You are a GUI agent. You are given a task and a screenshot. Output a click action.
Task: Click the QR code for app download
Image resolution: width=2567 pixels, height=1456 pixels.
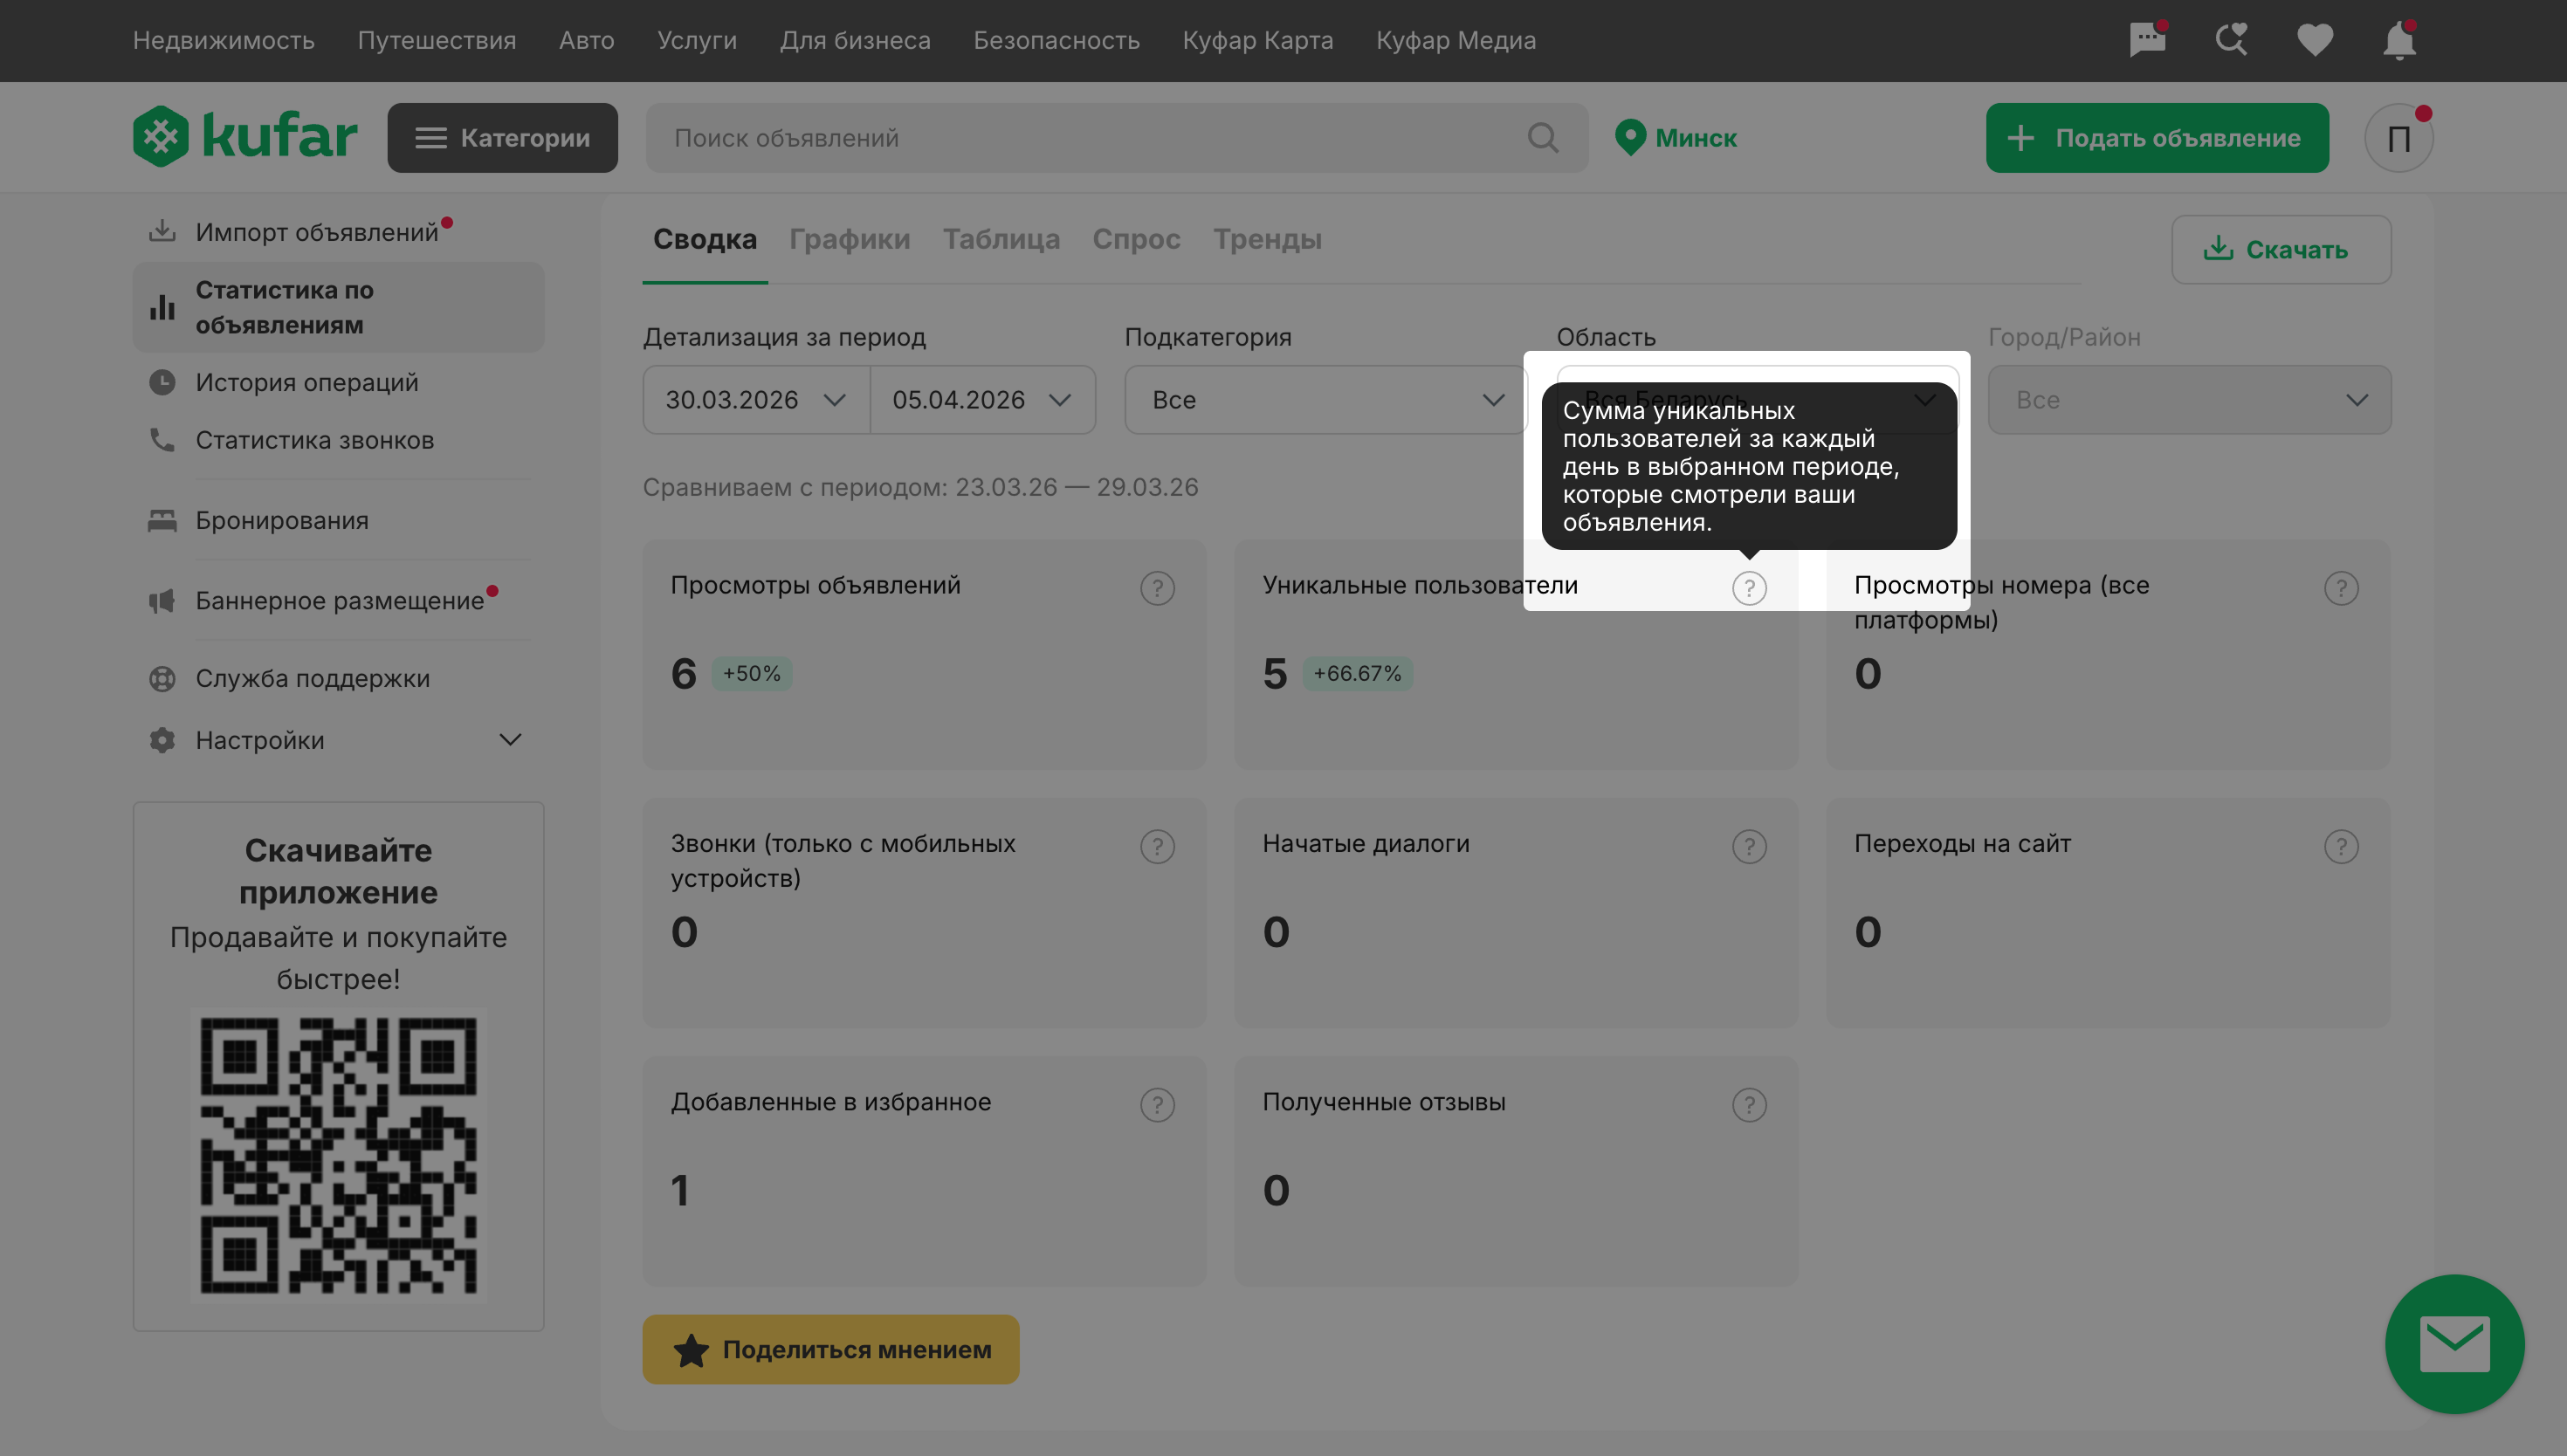coord(338,1155)
